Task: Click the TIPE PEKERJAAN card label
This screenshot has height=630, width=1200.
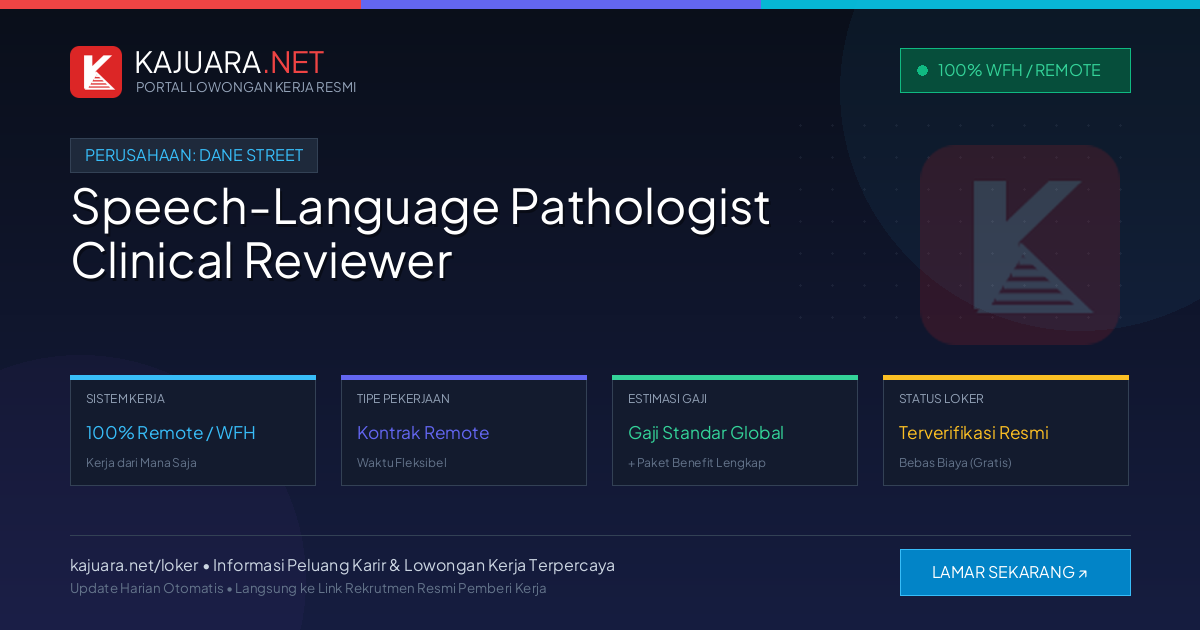Action: 403,399
